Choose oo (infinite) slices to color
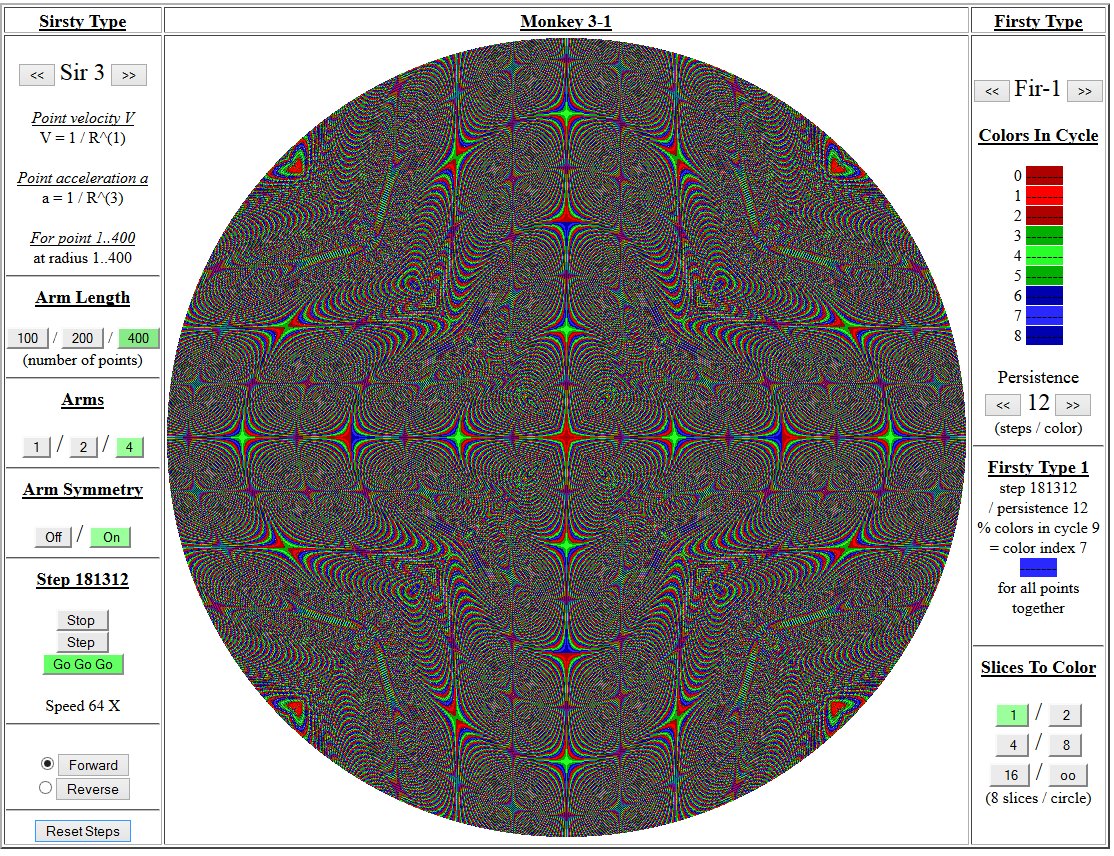 (1067, 775)
